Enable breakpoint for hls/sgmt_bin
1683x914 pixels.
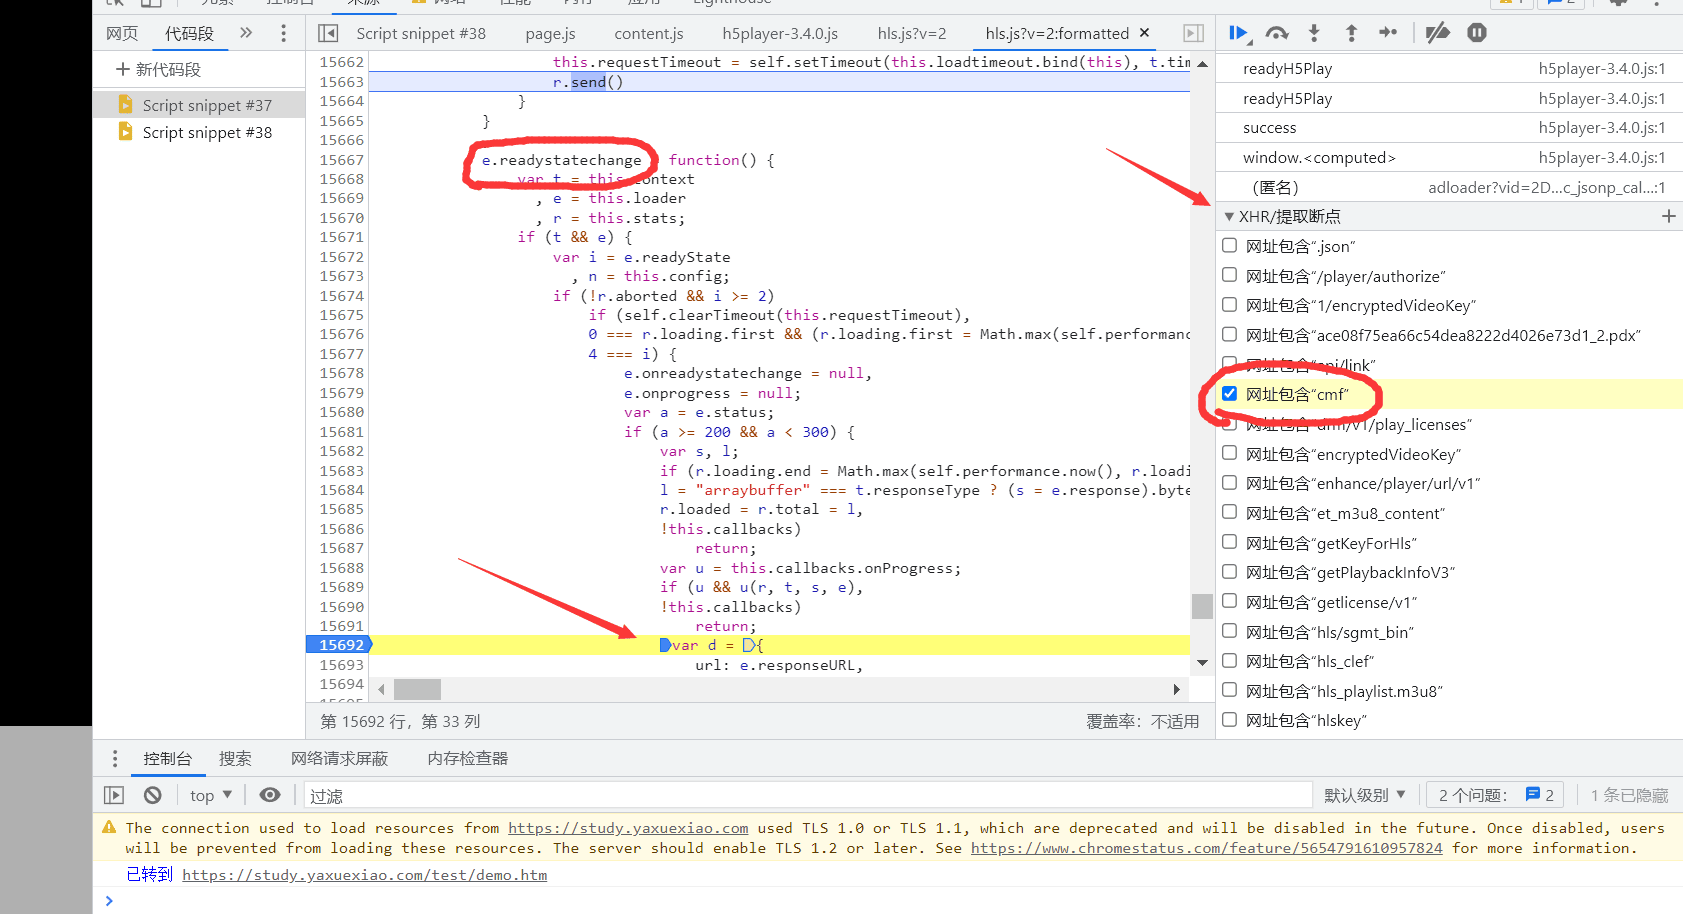point(1230,631)
